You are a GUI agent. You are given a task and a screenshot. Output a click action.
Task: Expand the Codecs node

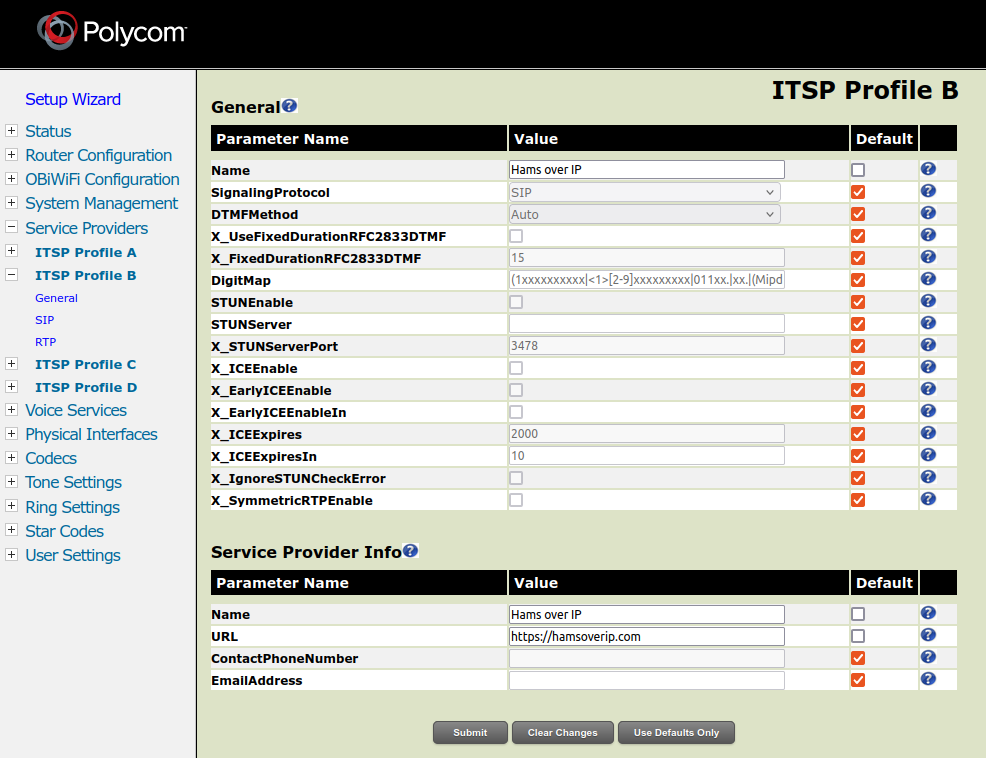[11, 457]
